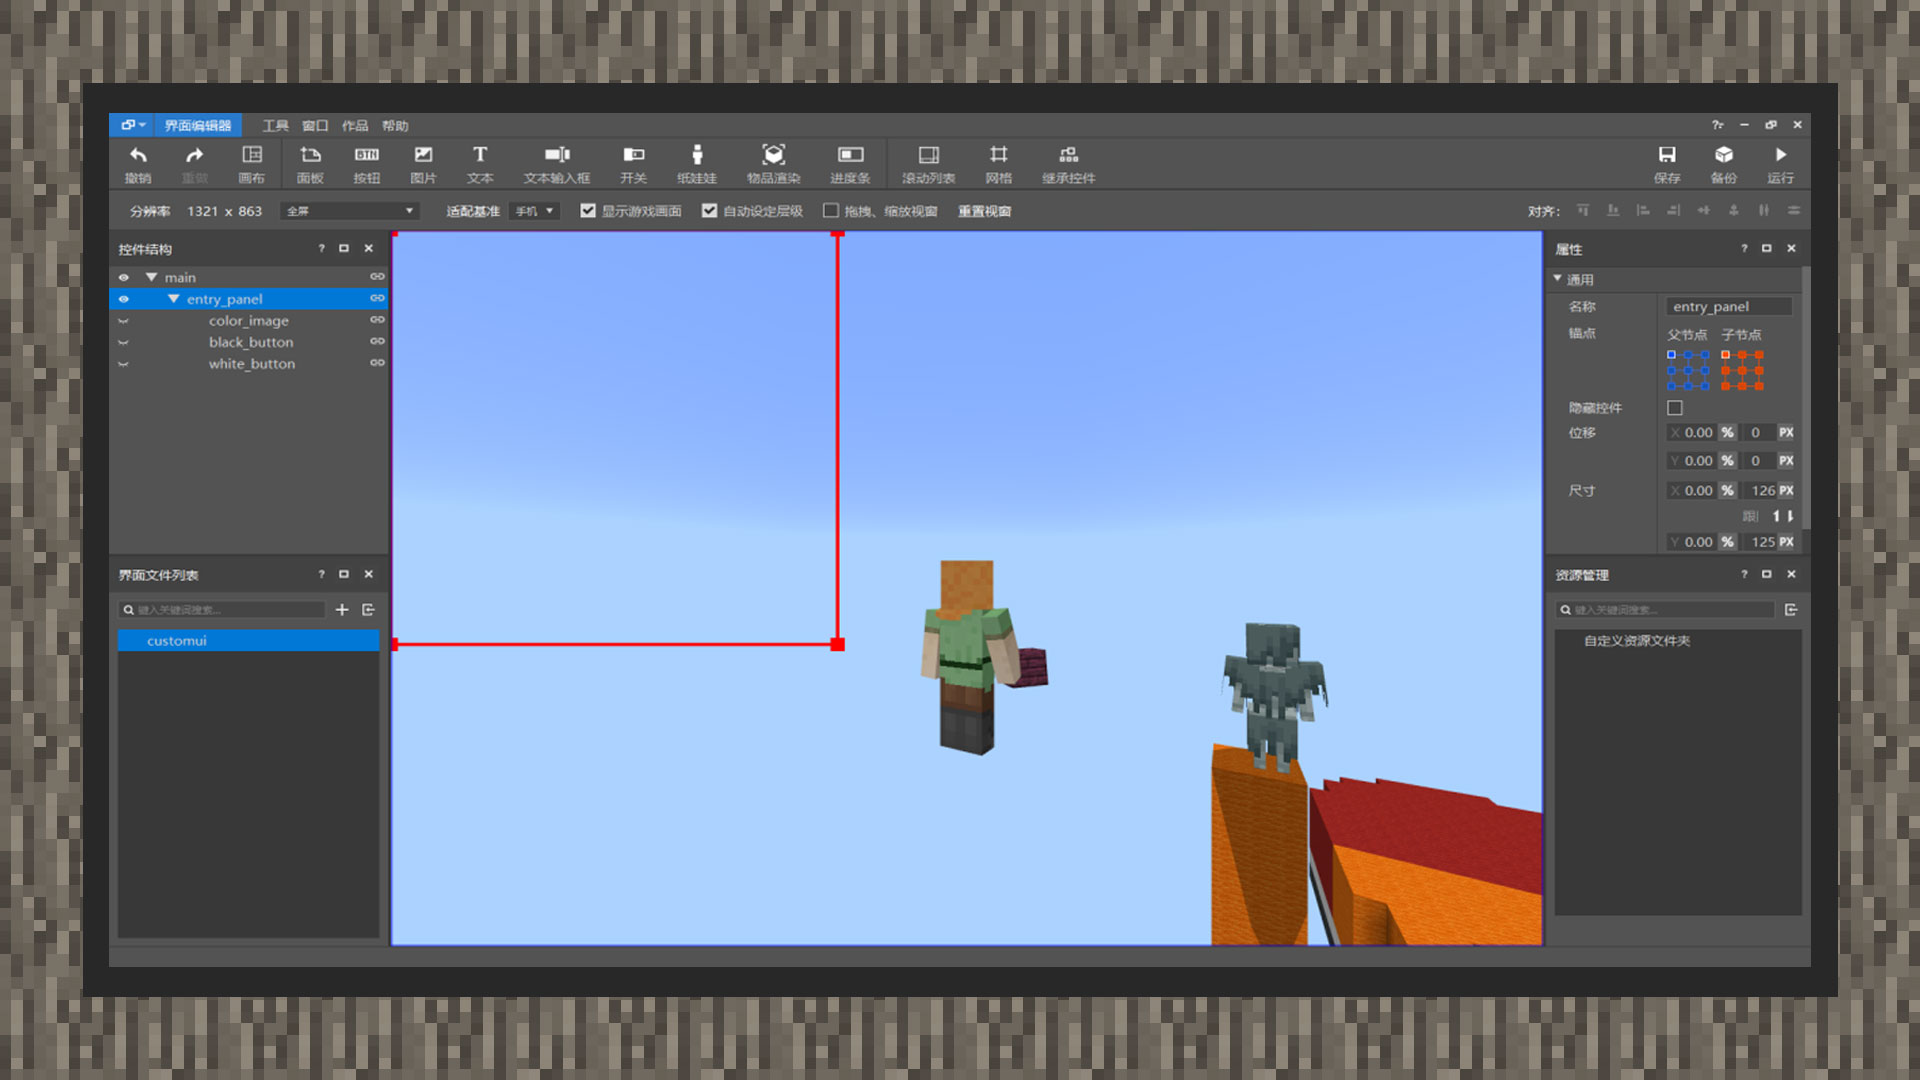Toggle PX unit for 位移 Y

1786,461
